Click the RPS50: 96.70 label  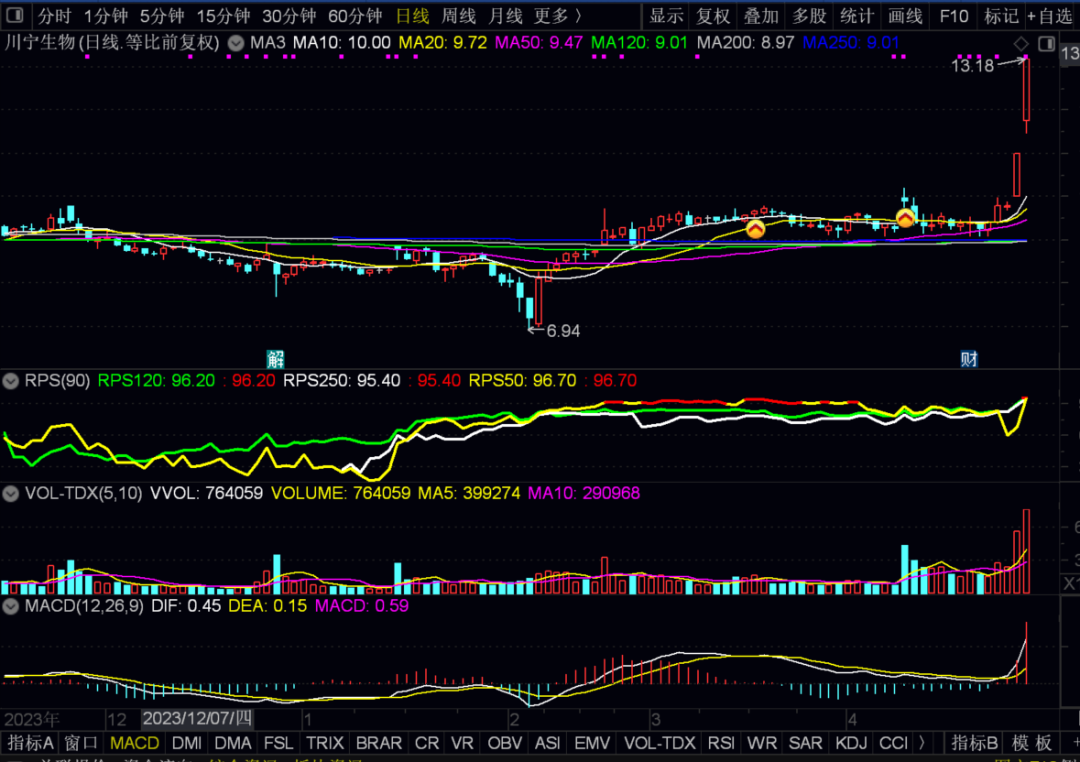point(522,380)
